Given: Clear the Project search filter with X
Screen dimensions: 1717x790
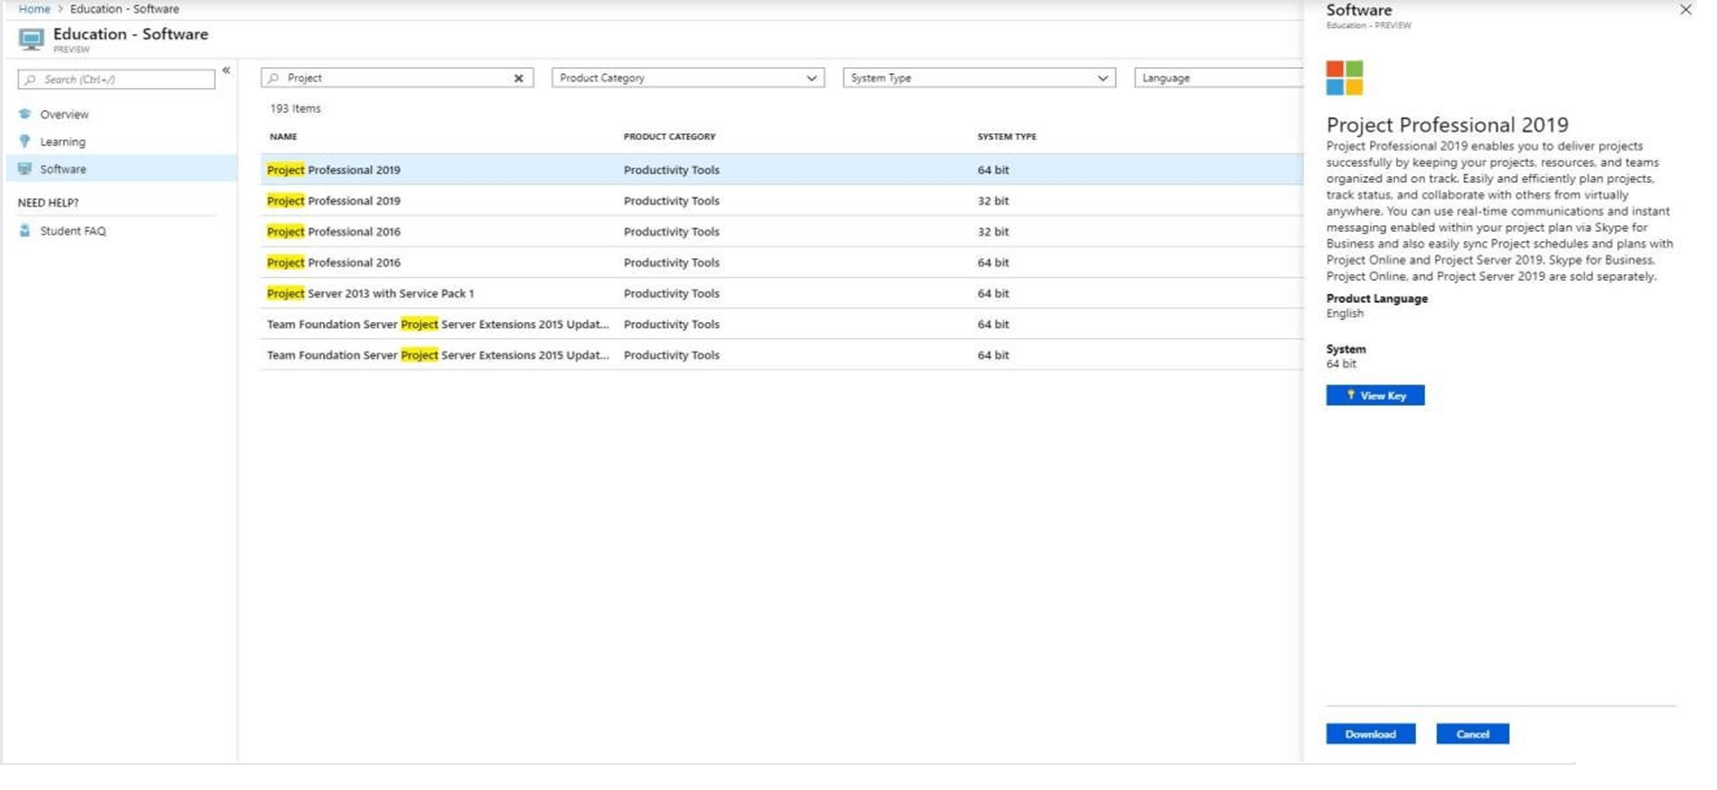Looking at the screenshot, I should pos(519,78).
